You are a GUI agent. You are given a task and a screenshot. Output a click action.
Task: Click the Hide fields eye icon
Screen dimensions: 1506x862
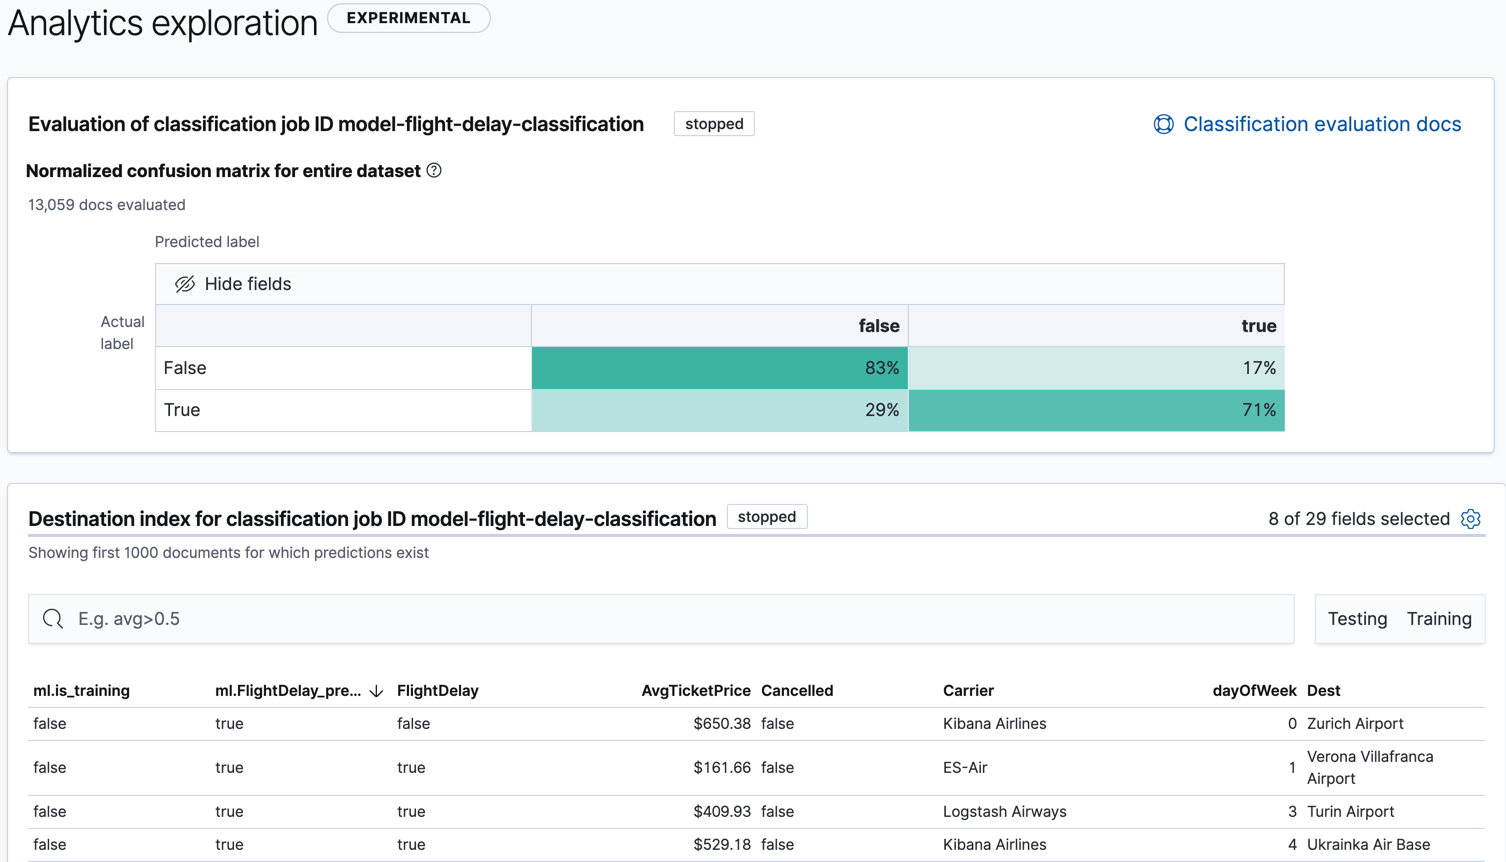pyautogui.click(x=185, y=283)
